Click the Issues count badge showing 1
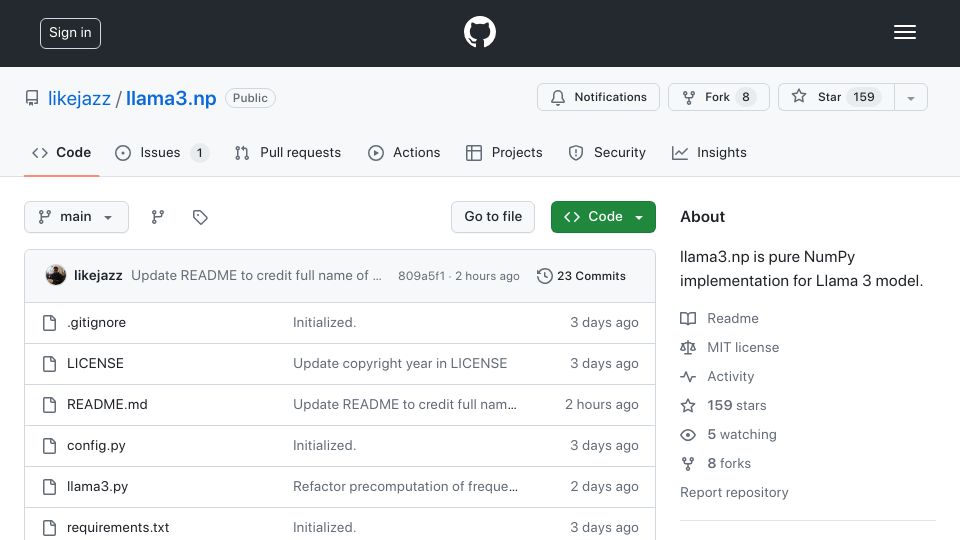The height and width of the screenshot is (540, 960). [200, 152]
